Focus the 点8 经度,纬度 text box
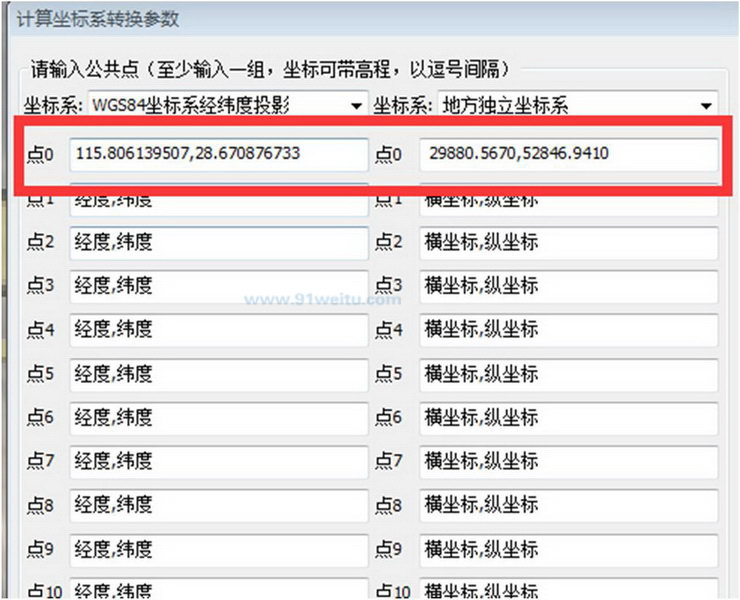This screenshot has height=600, width=740. 219,506
